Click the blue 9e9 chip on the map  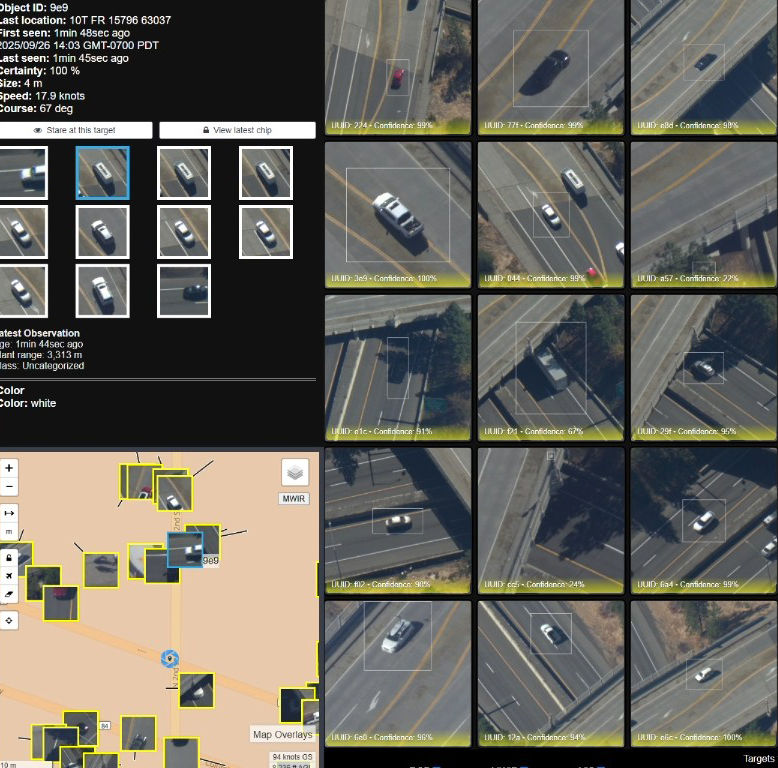(185, 550)
